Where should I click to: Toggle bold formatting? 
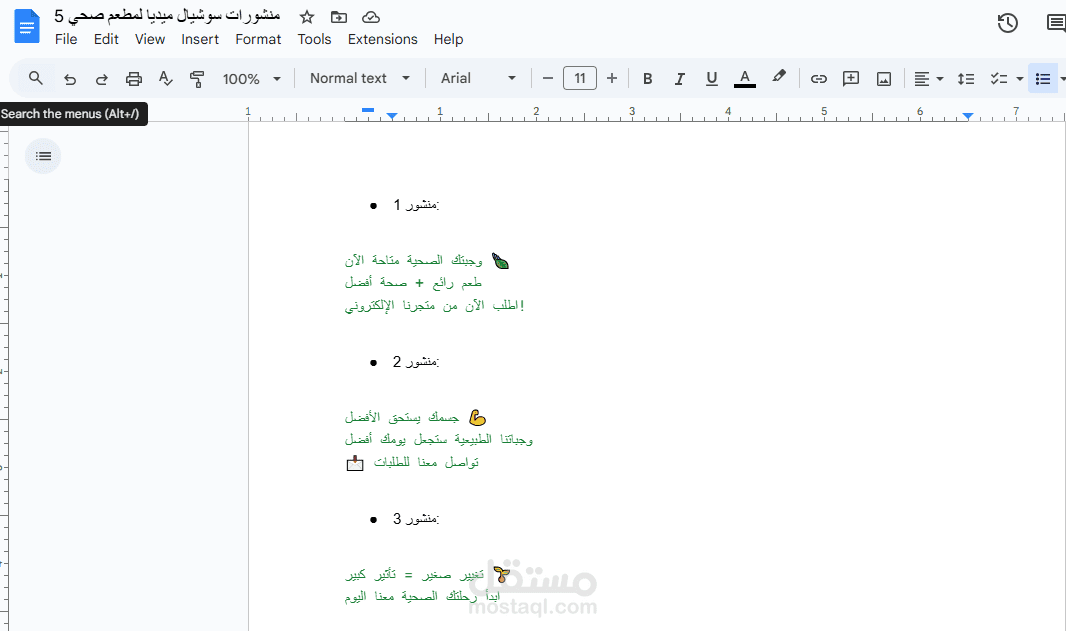pyautogui.click(x=648, y=79)
